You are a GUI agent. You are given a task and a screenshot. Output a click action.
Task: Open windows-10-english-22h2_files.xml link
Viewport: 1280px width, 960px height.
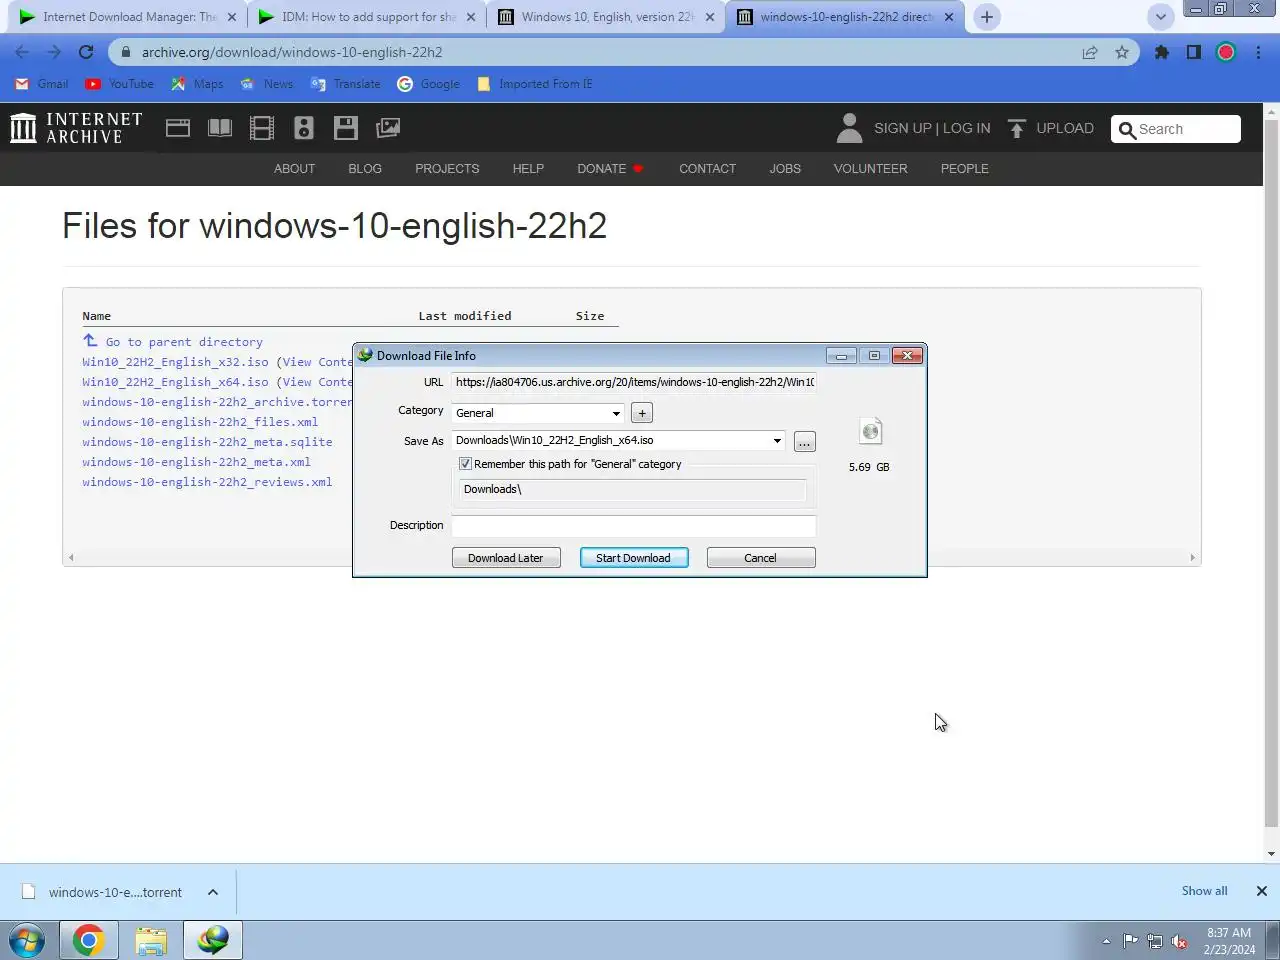pos(200,422)
